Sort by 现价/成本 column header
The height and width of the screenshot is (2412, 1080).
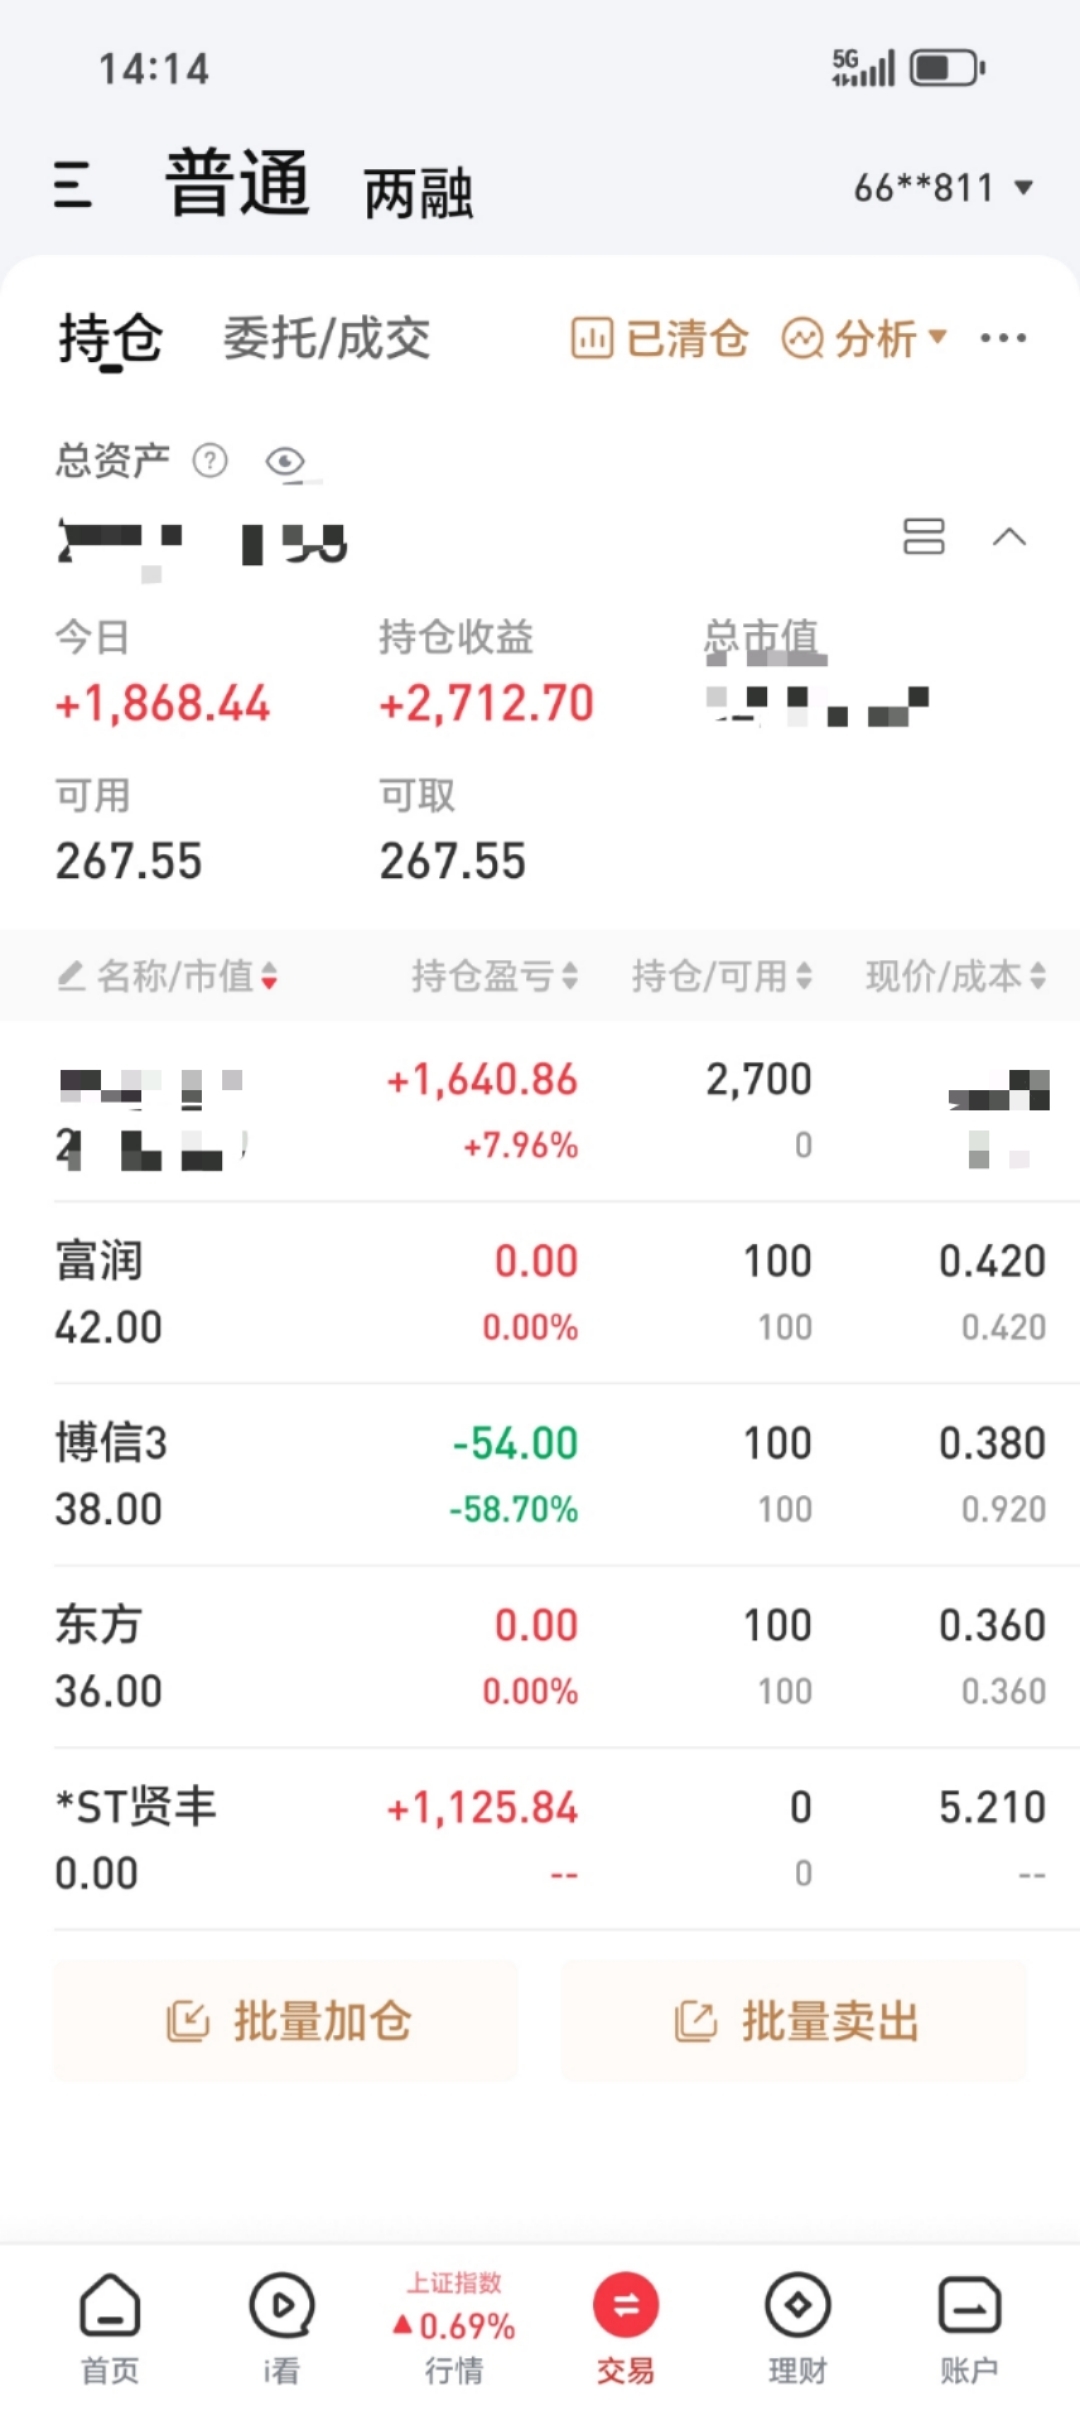[x=956, y=975]
